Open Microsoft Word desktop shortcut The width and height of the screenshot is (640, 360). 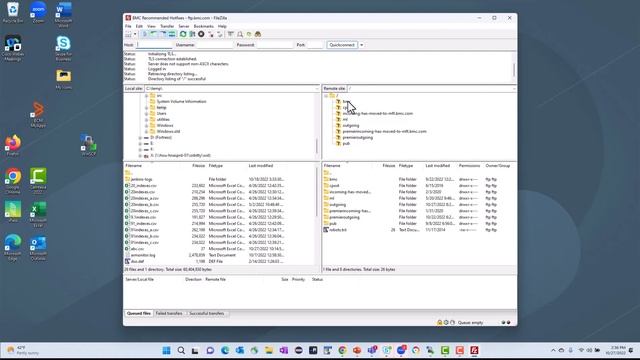point(63,15)
